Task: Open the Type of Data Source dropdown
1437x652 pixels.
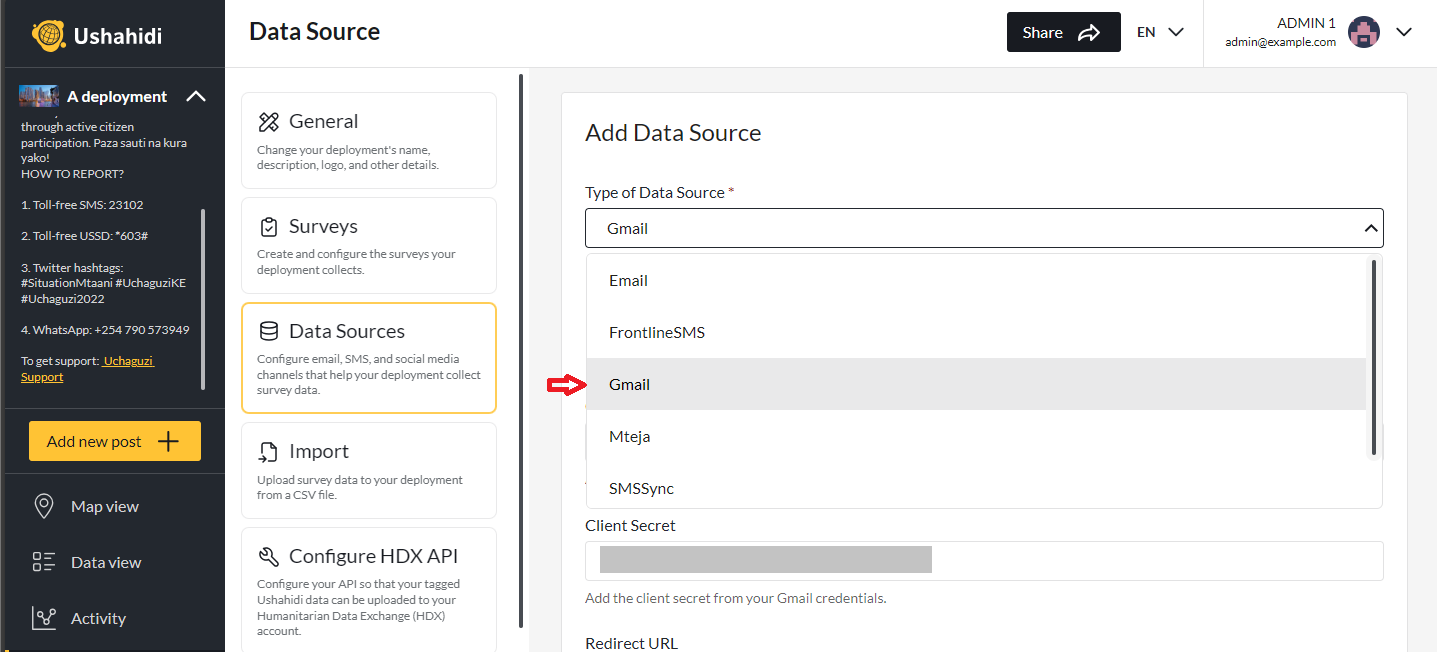Action: click(983, 228)
